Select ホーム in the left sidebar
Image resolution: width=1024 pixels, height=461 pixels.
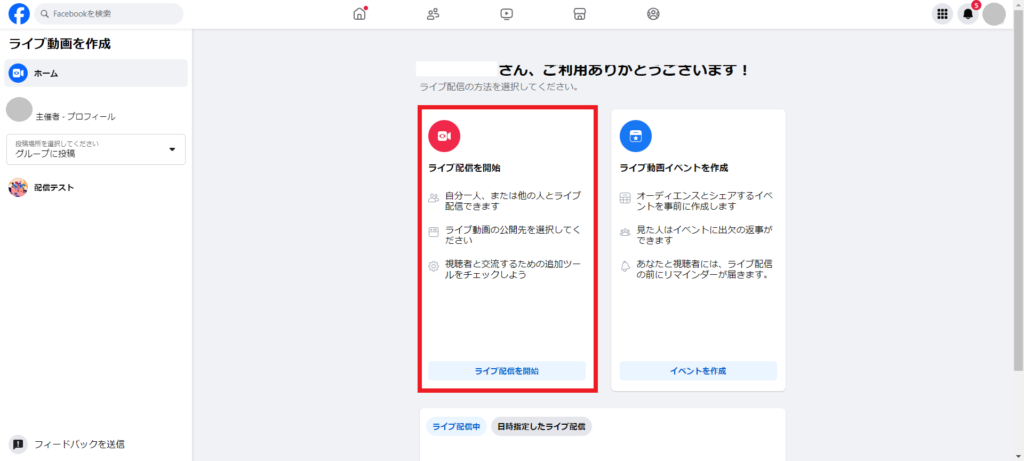[96, 73]
